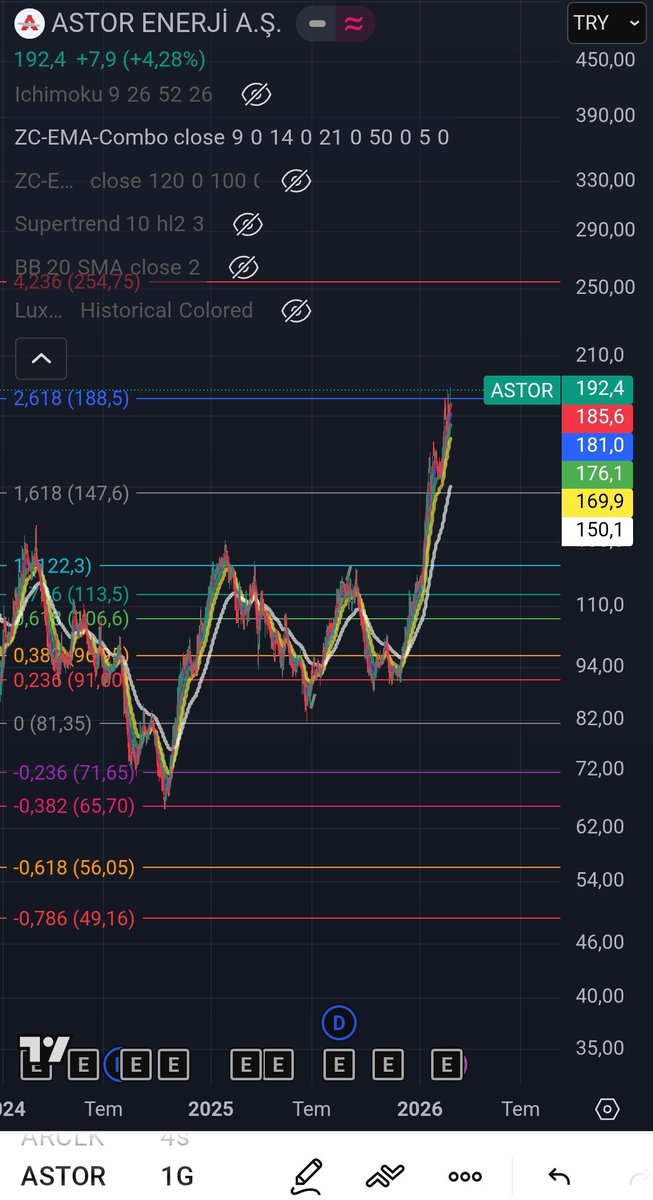
Task: Select the BB 20 SMA close 2 legend
Action: (x=107, y=267)
